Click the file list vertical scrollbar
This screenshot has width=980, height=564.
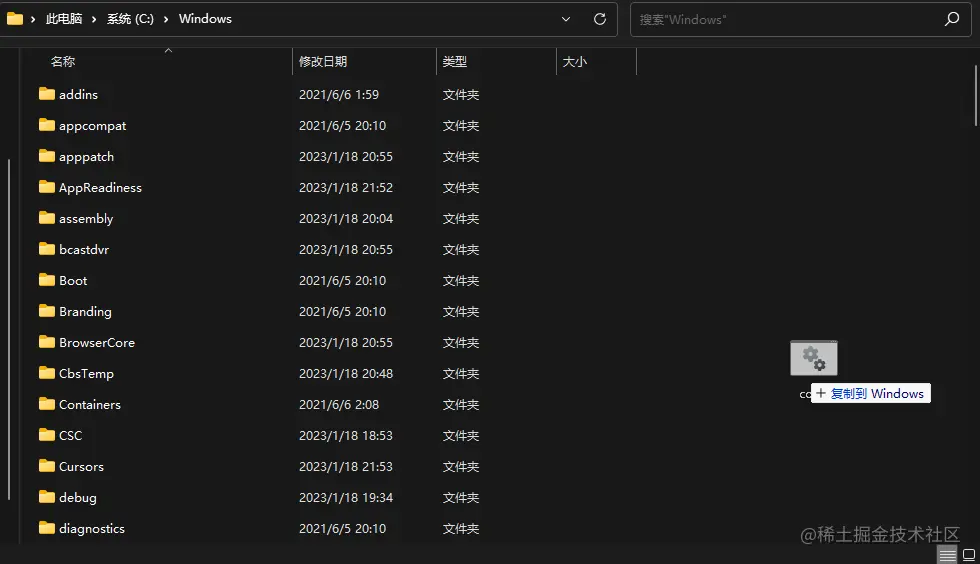(x=976, y=95)
